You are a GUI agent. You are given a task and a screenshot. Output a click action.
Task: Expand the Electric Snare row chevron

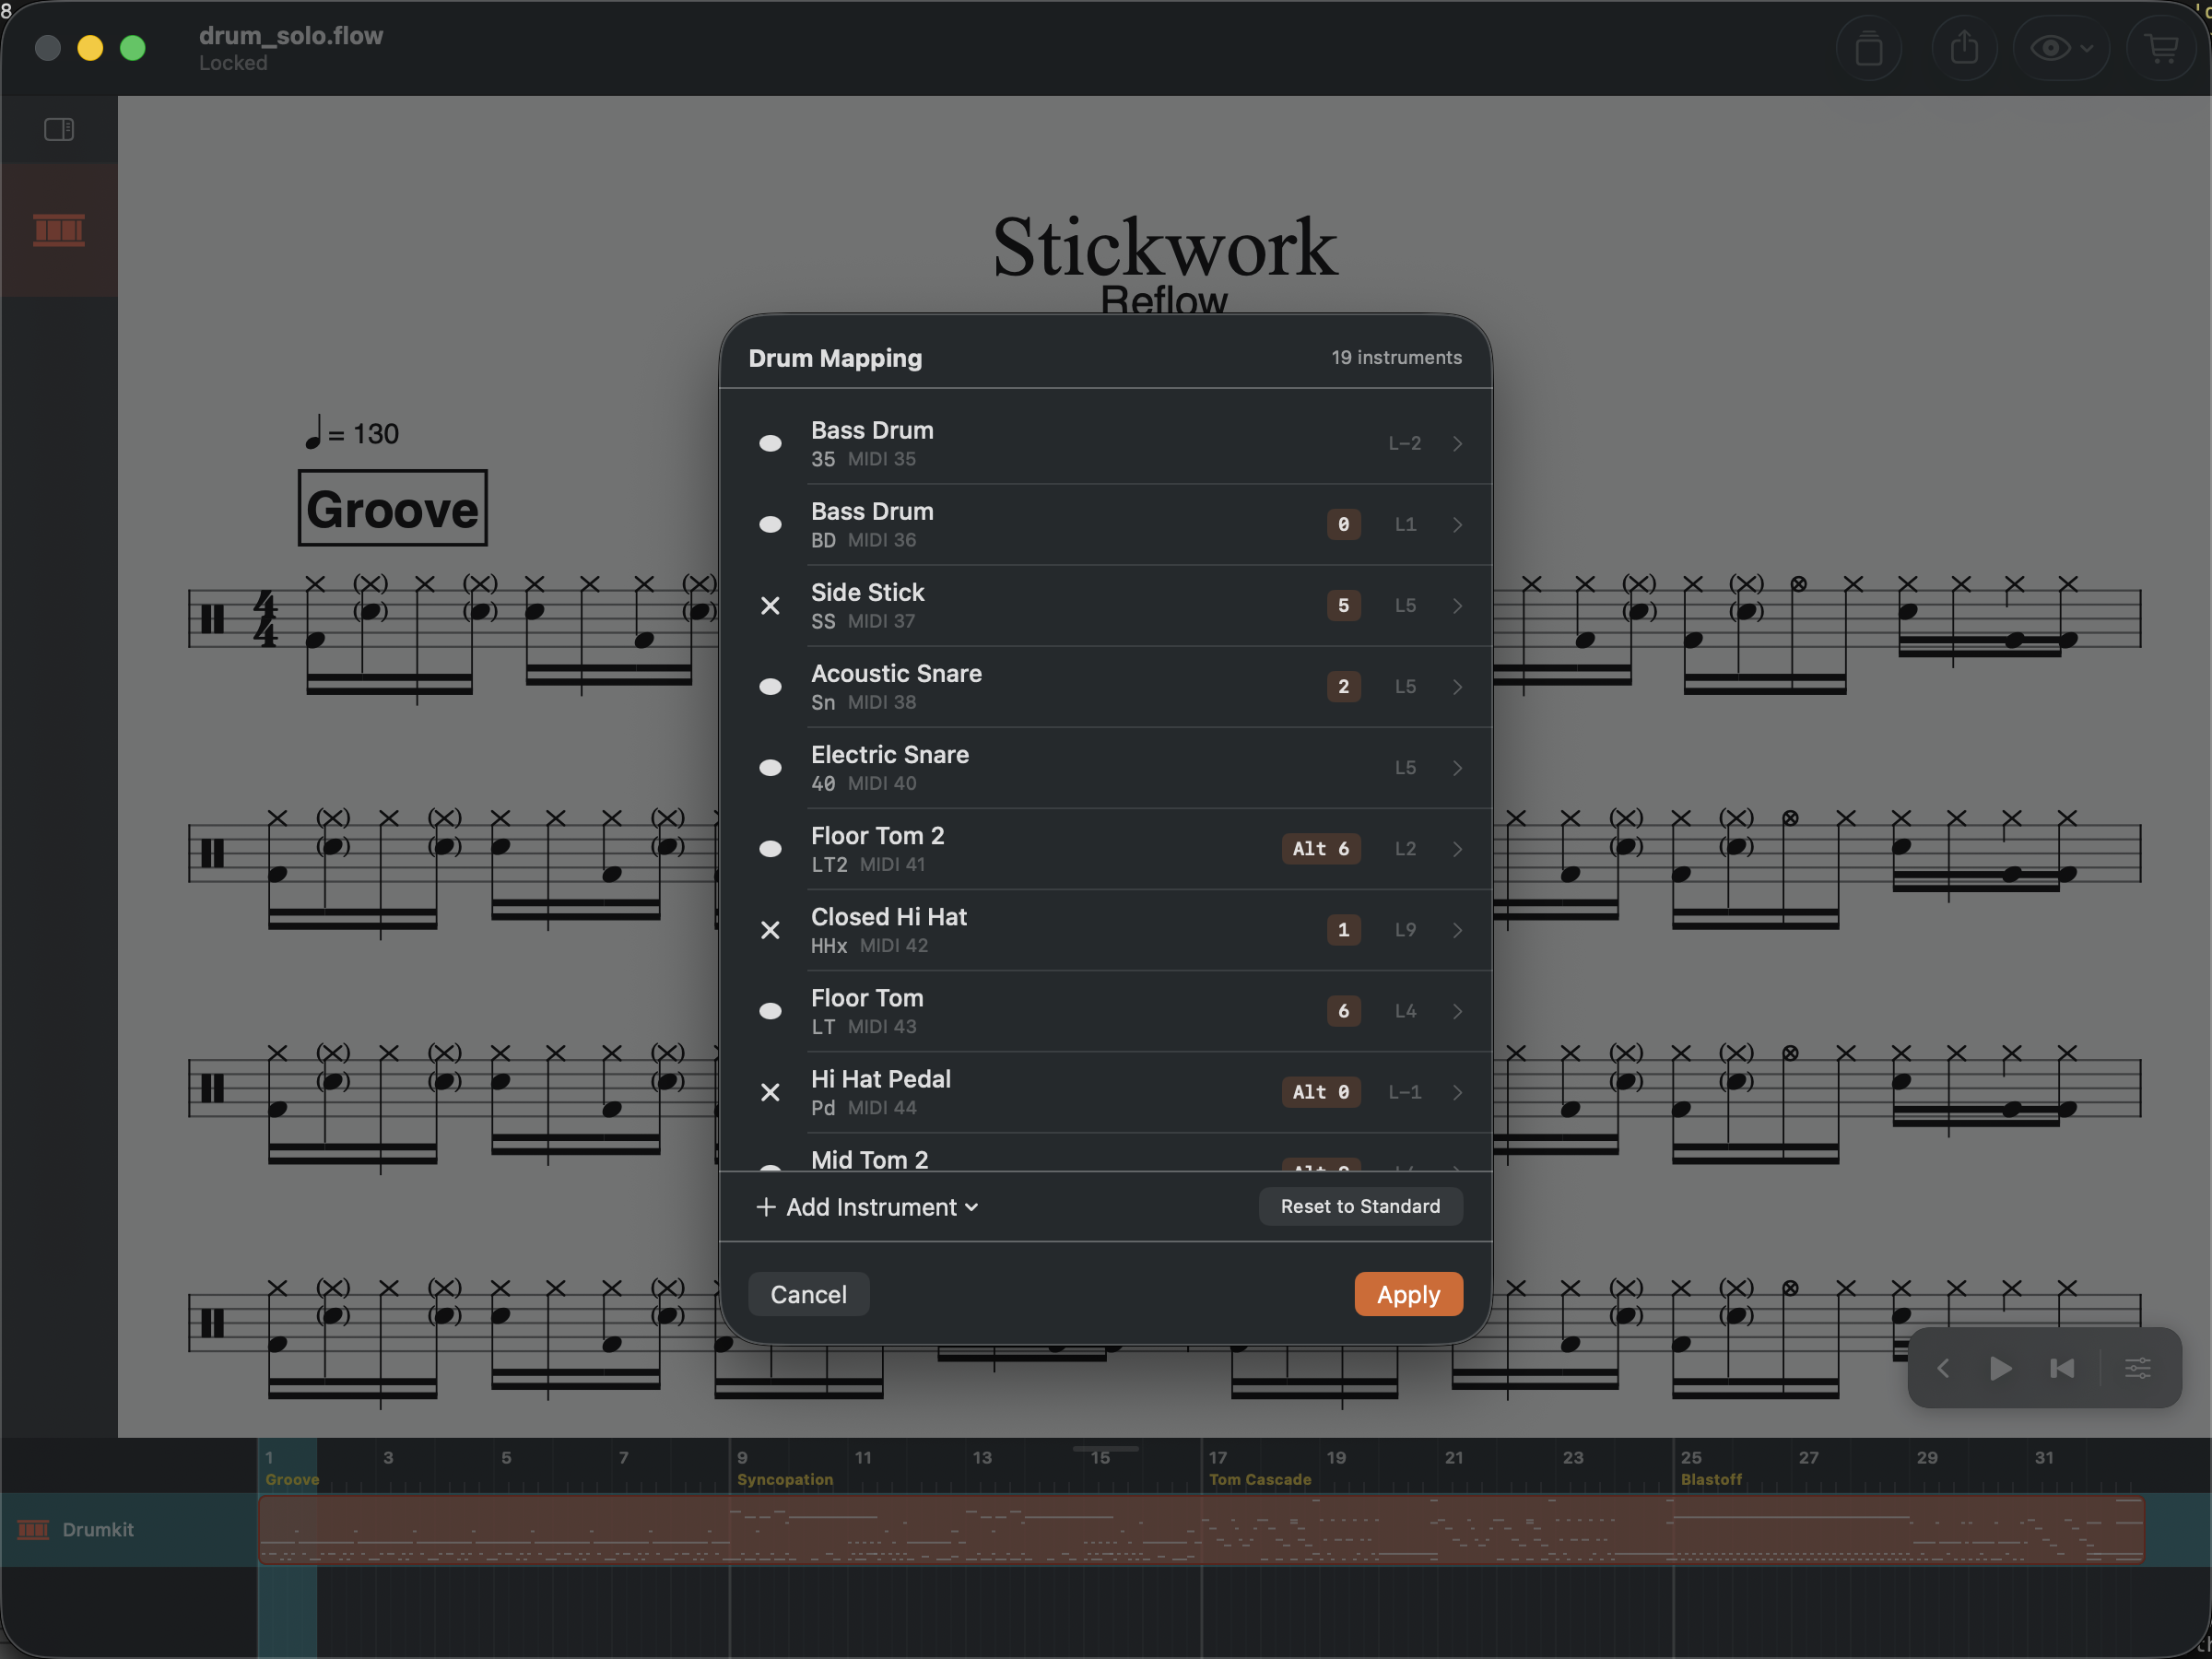pos(1457,768)
